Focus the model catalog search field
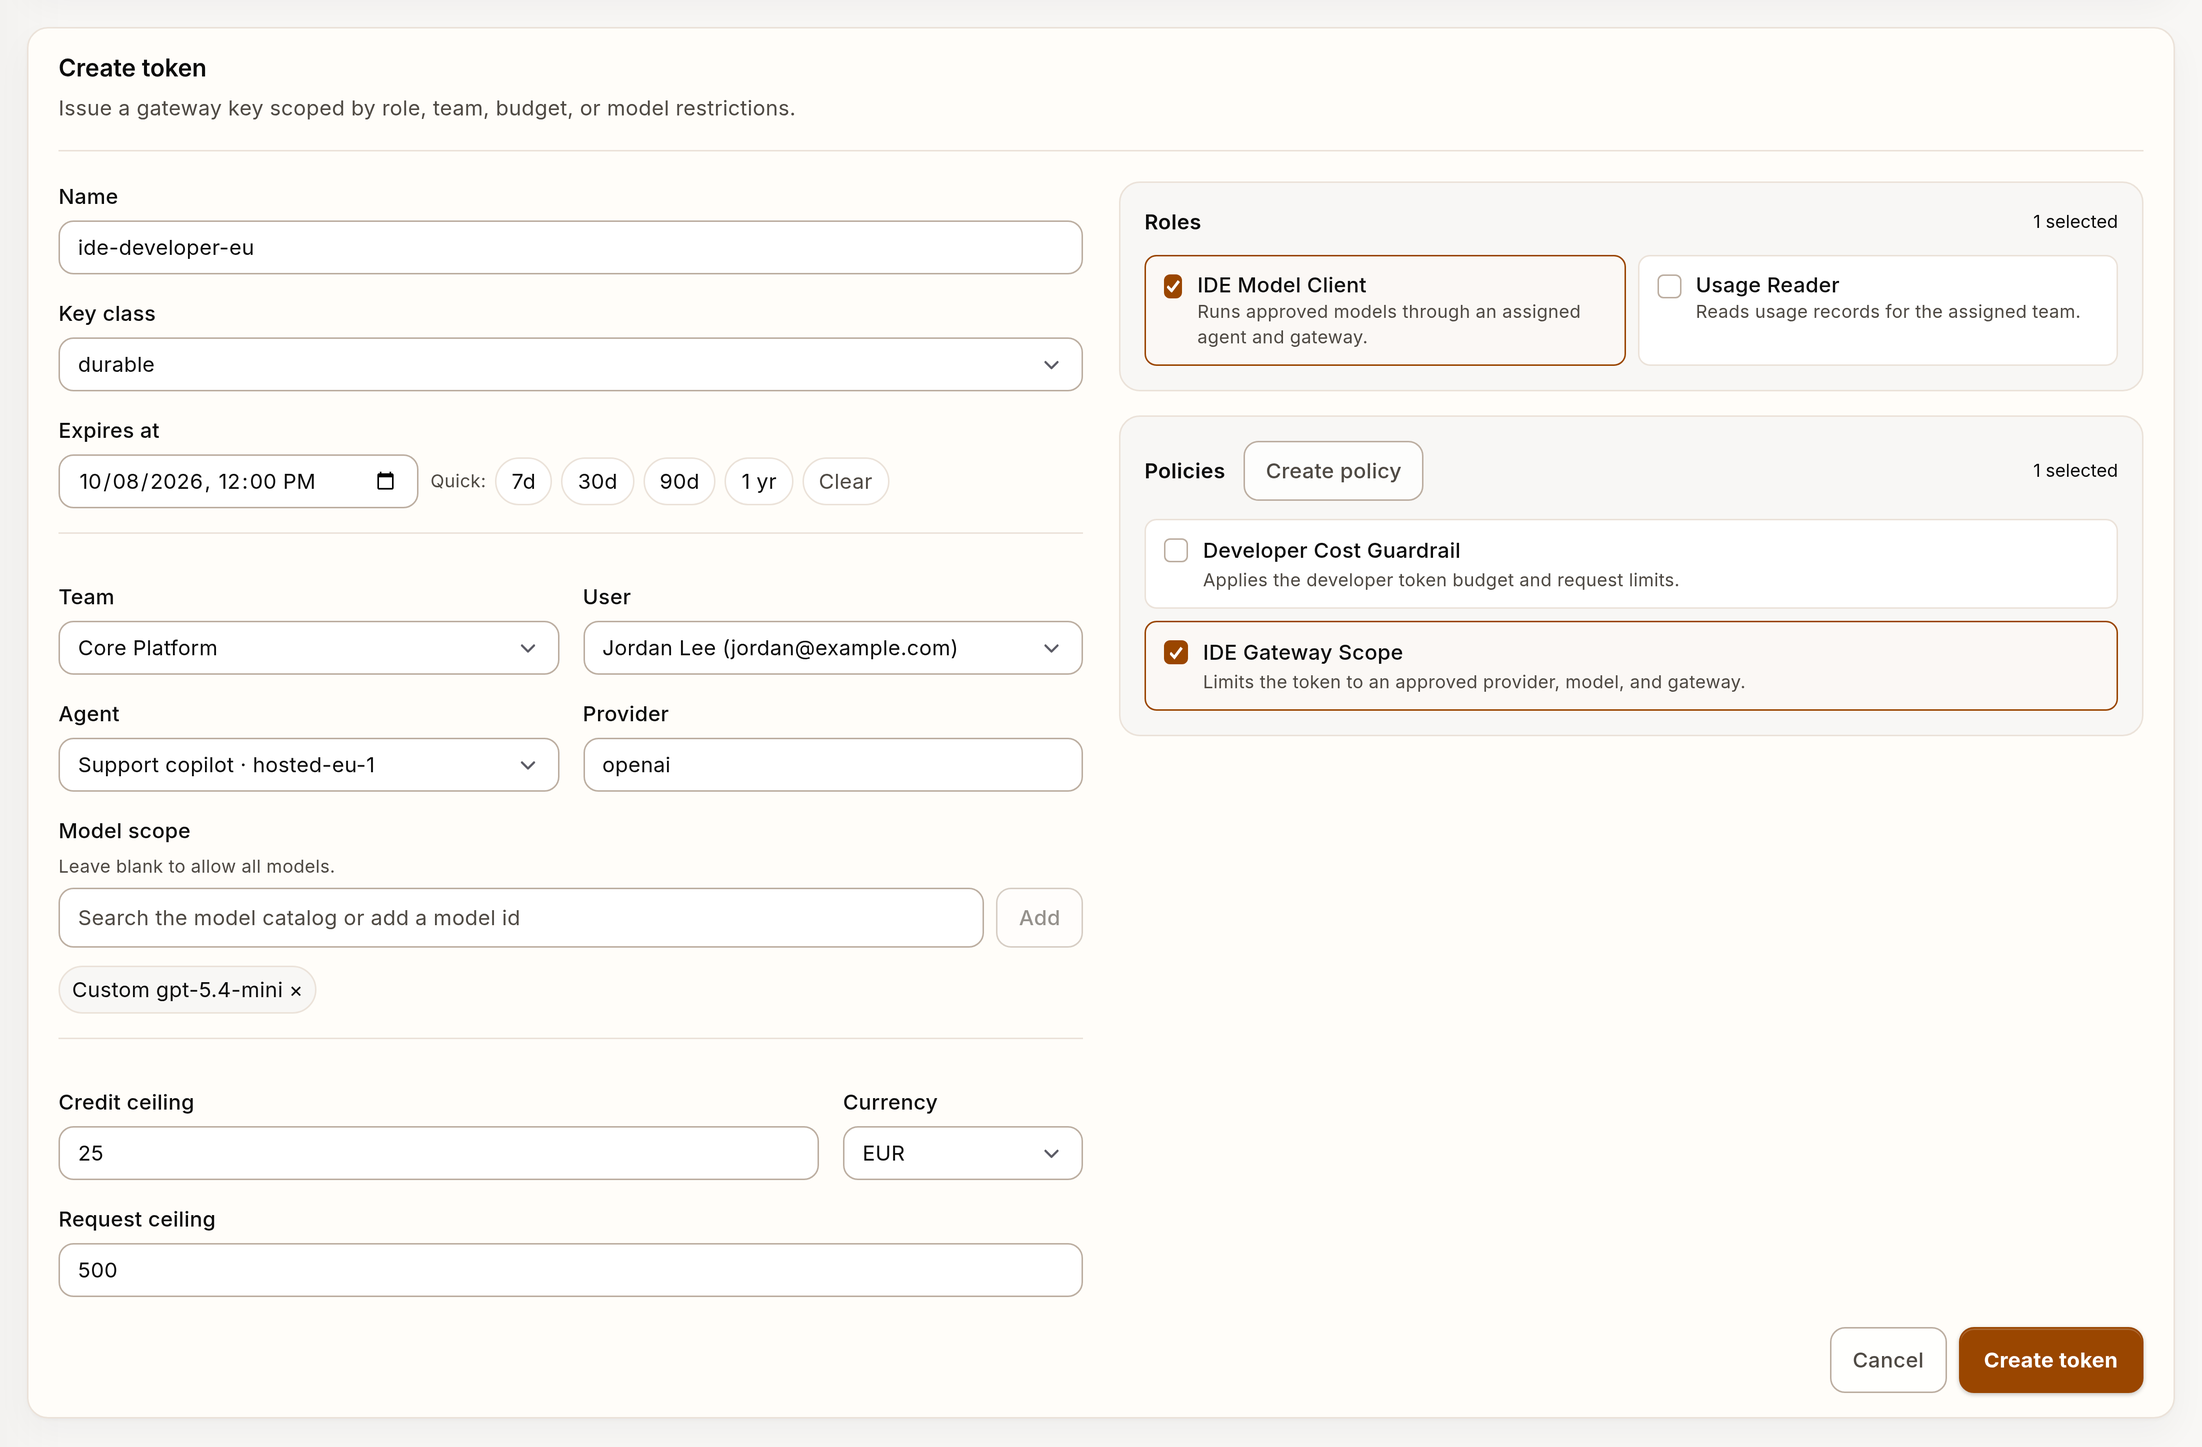 click(x=520, y=918)
